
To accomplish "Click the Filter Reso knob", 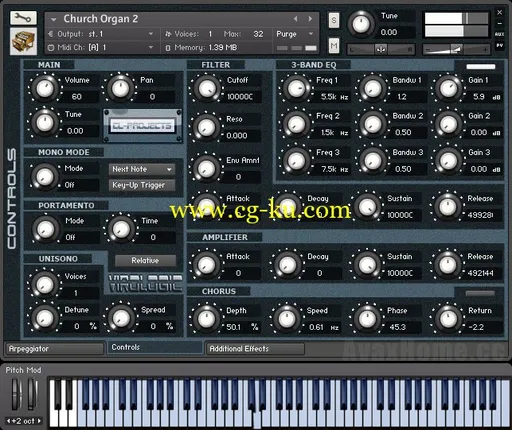I will pyautogui.click(x=206, y=127).
